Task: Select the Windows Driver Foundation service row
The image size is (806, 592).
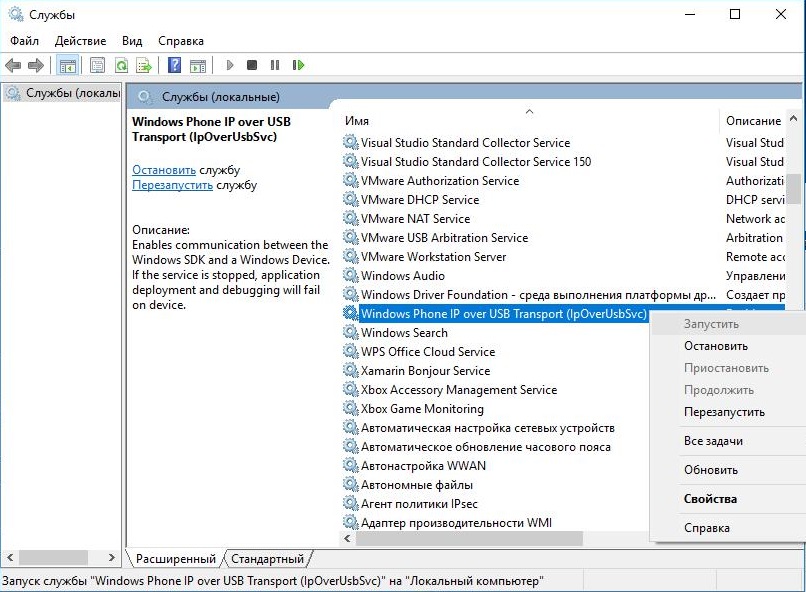Action: pos(538,294)
